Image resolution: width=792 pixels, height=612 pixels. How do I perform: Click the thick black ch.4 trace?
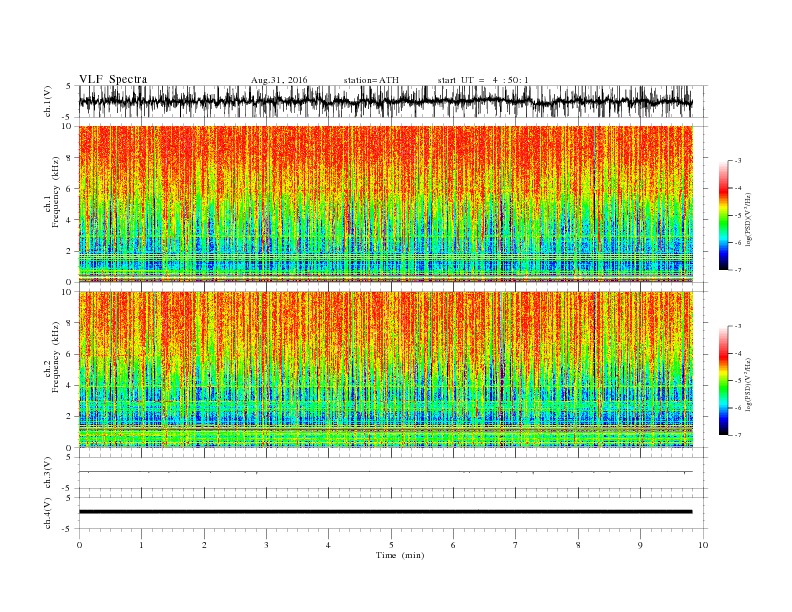385,512
